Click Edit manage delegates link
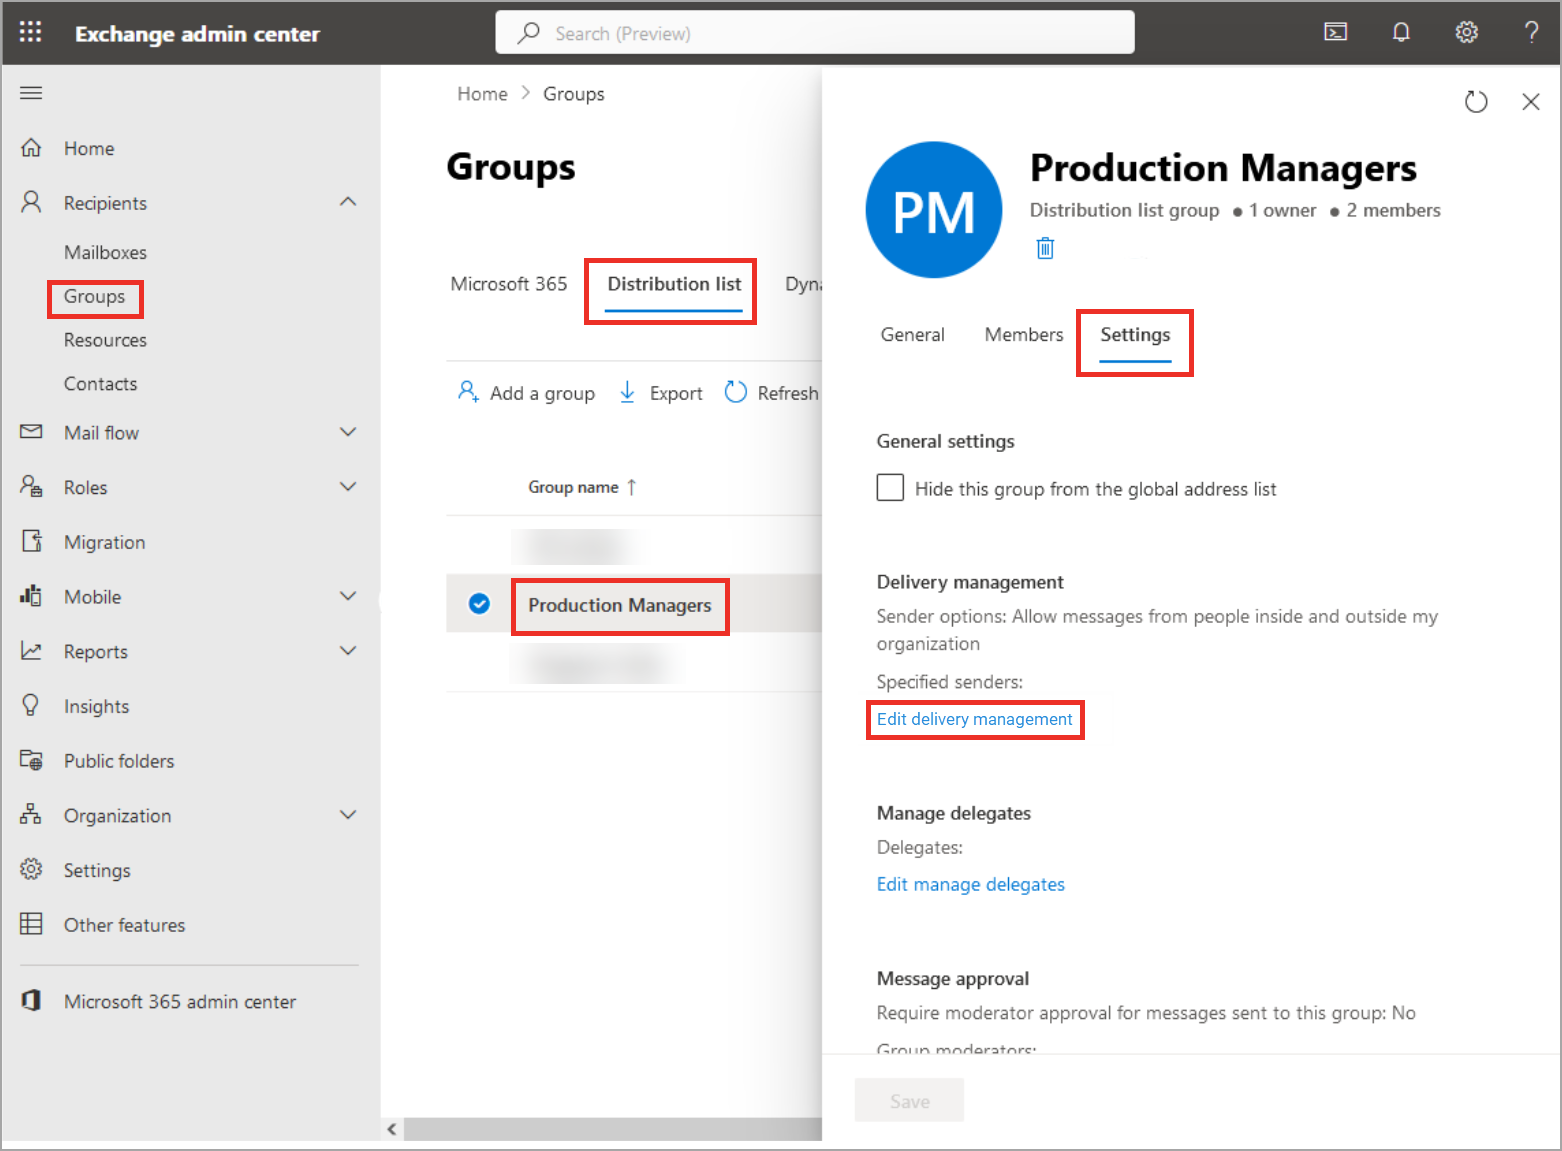 pos(970,884)
